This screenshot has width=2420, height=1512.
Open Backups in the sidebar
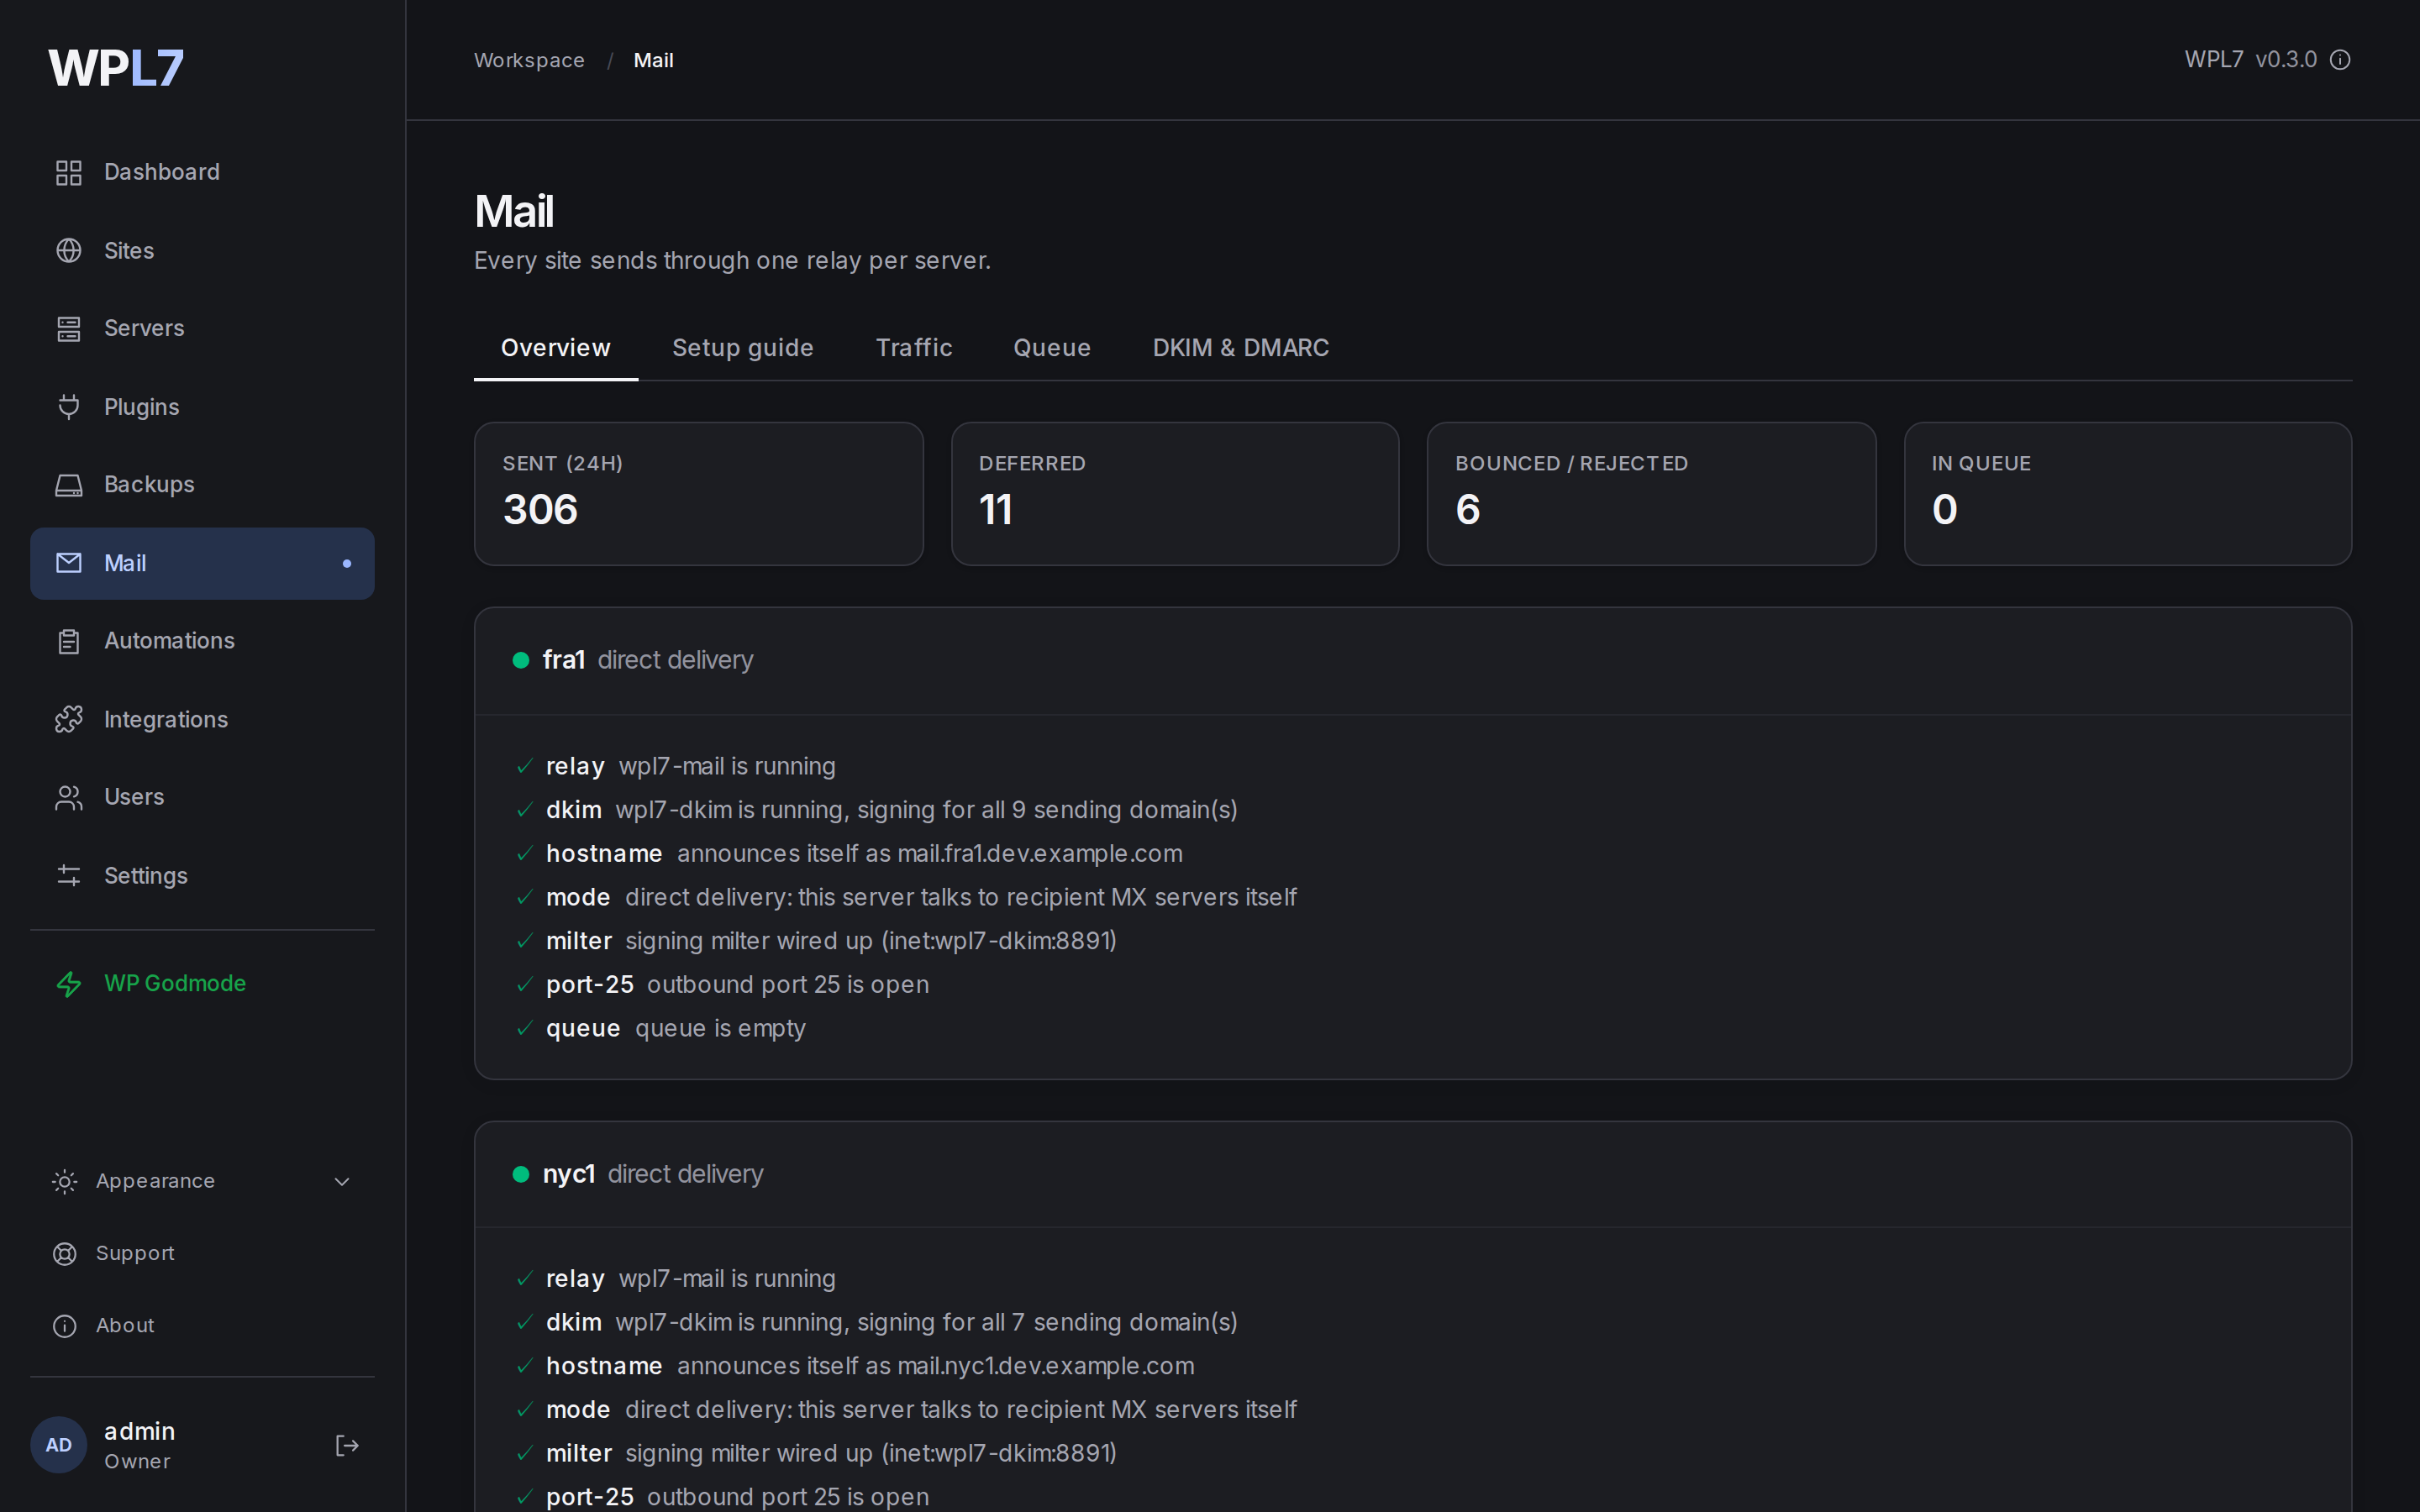pyautogui.click(x=202, y=485)
